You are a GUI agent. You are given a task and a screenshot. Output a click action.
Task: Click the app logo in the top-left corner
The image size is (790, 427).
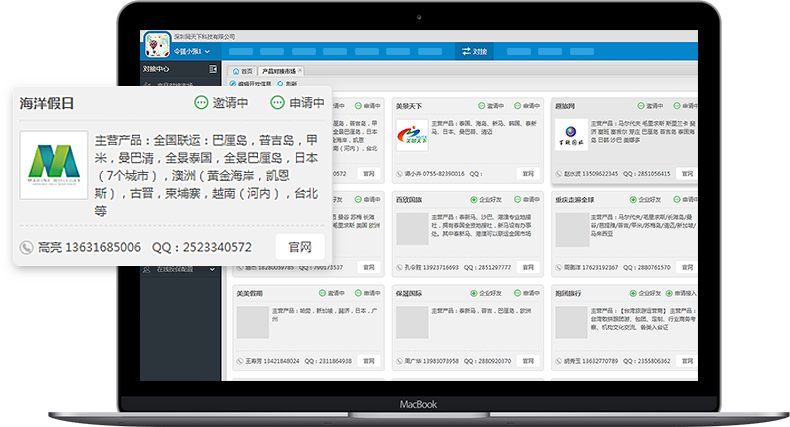[157, 45]
